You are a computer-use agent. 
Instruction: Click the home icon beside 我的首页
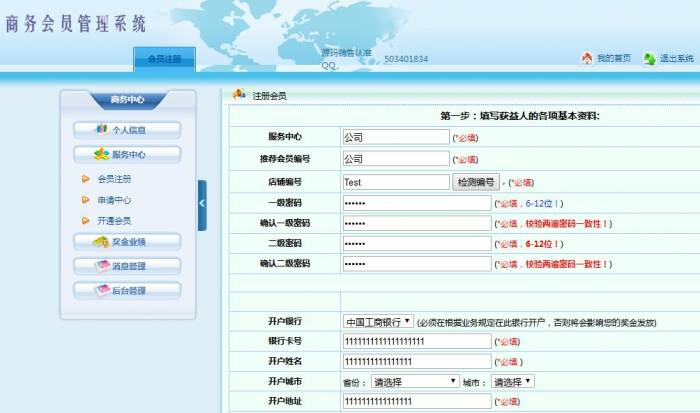[x=586, y=59]
